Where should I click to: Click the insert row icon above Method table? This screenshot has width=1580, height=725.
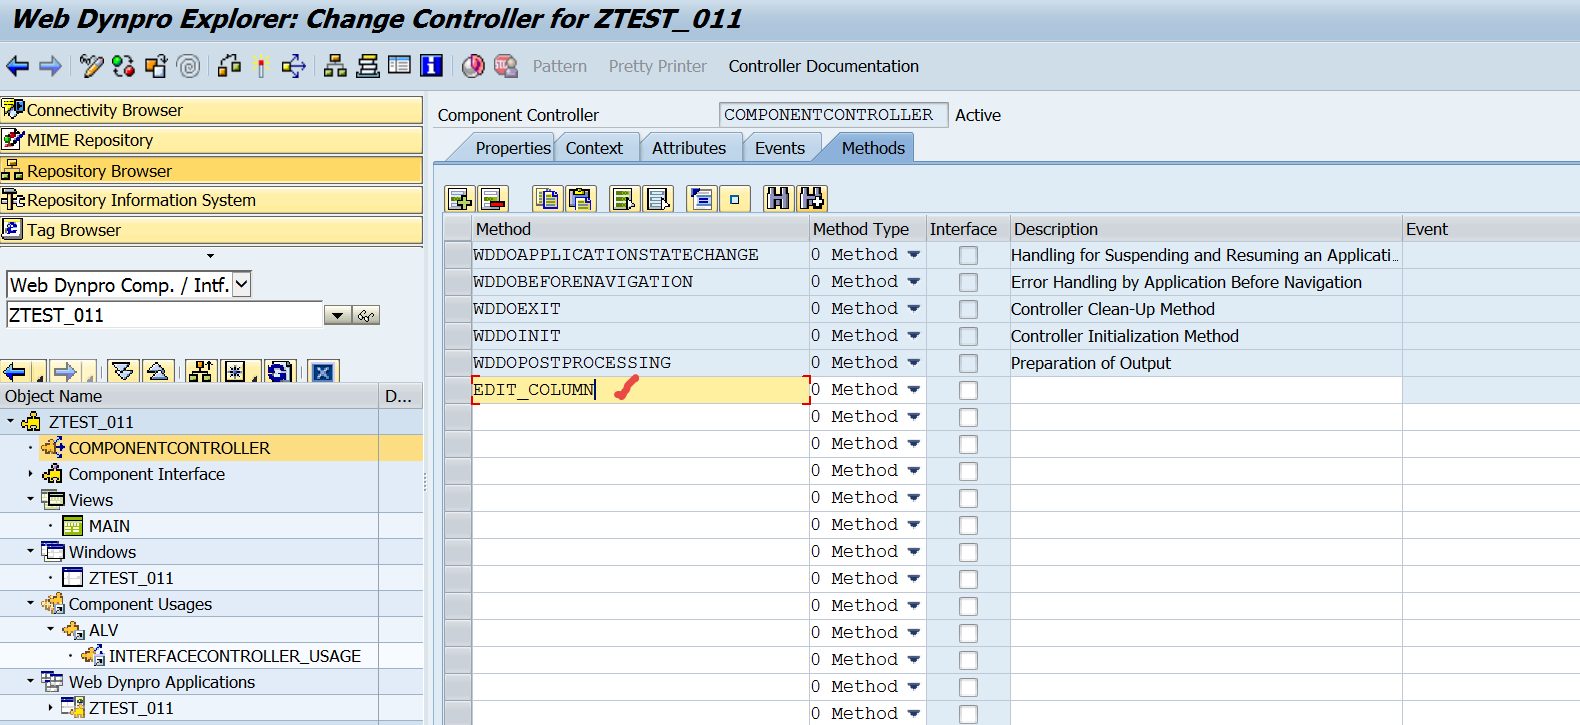click(x=459, y=199)
